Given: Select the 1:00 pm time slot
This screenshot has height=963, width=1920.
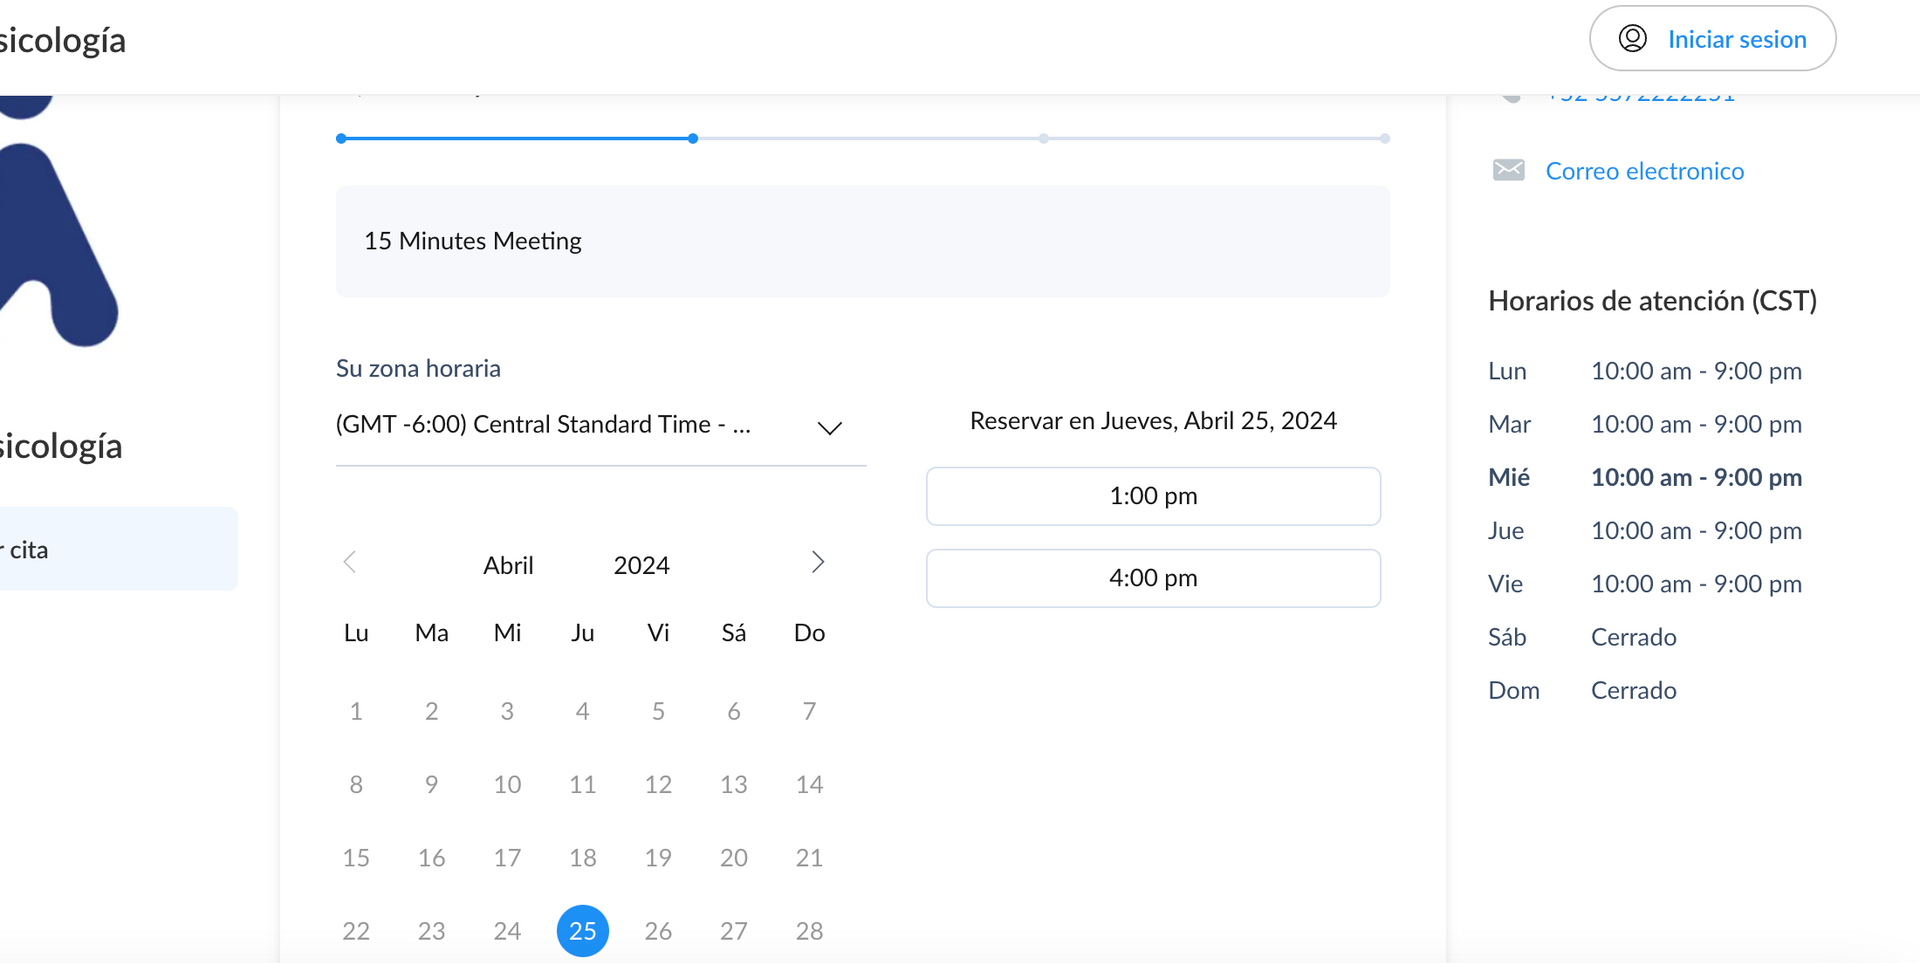Looking at the screenshot, I should tap(1153, 496).
